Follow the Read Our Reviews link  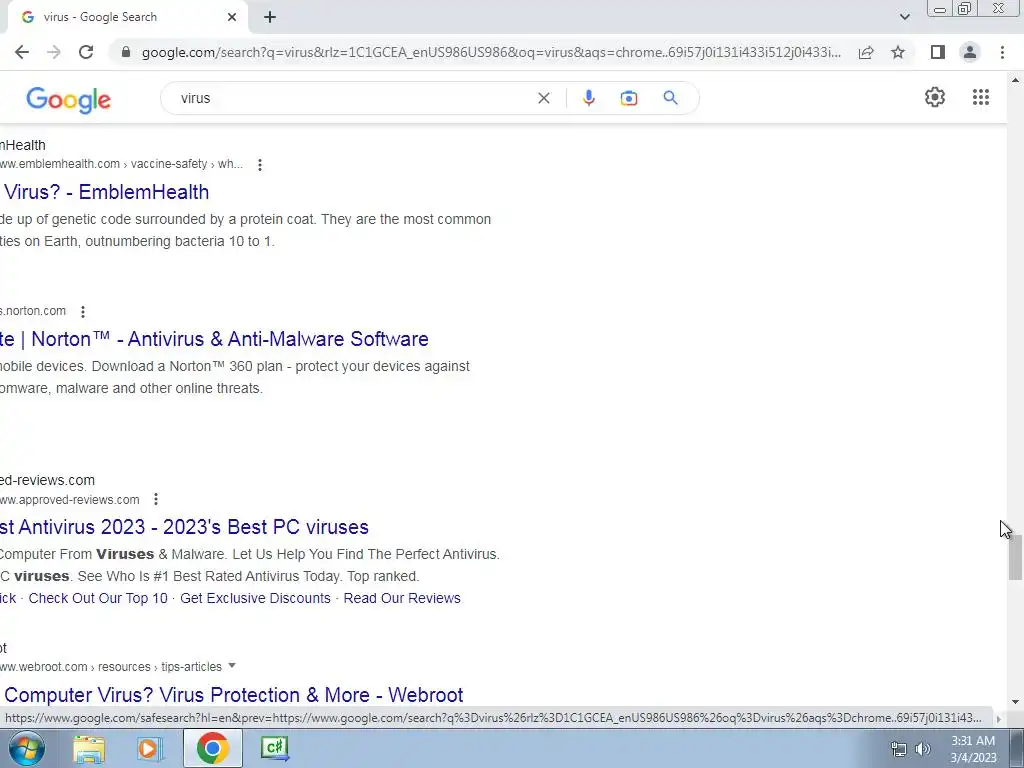402,598
